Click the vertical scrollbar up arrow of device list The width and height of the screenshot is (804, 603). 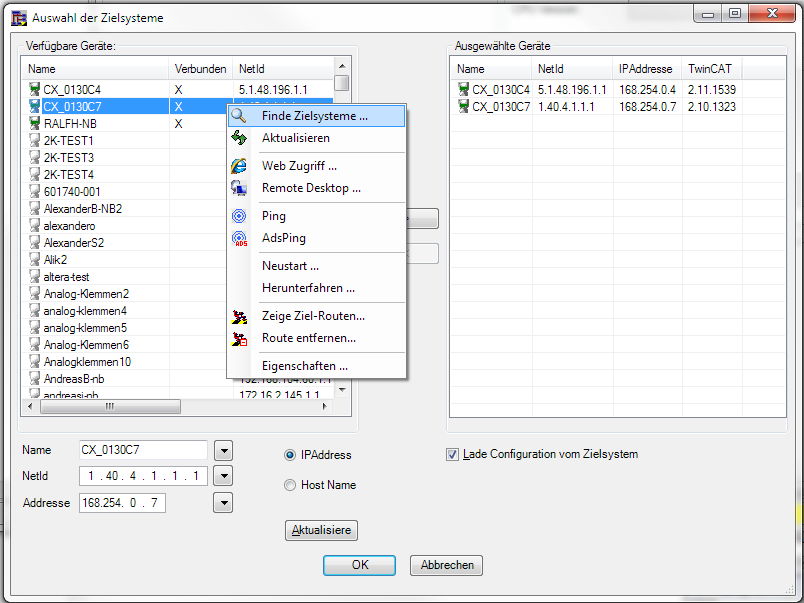pyautogui.click(x=342, y=66)
